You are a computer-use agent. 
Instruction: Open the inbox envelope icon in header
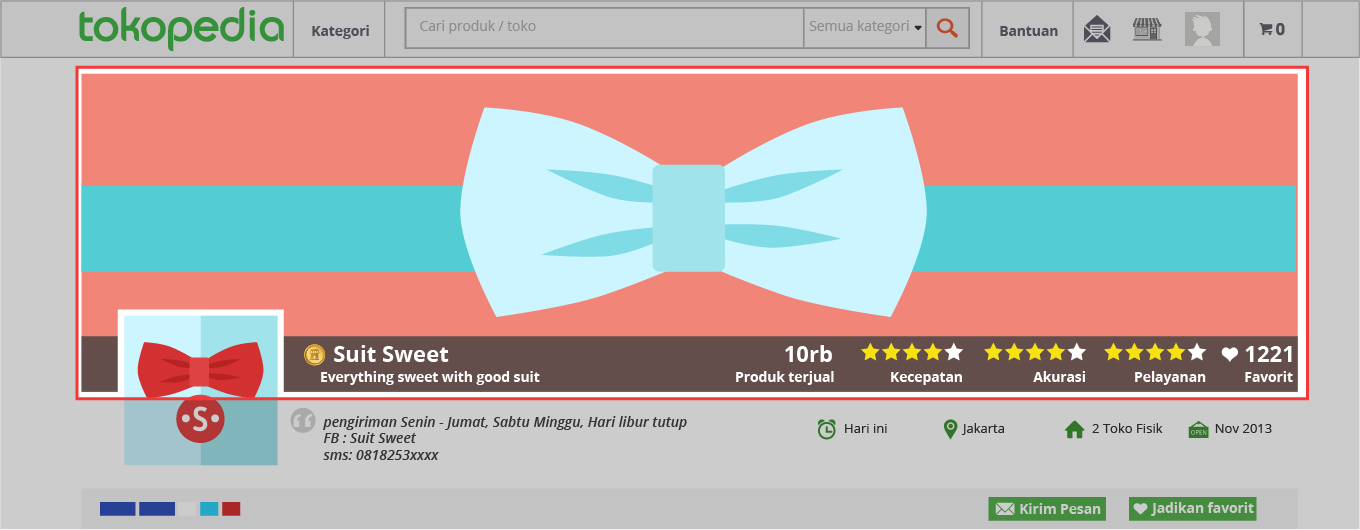[x=1097, y=30]
